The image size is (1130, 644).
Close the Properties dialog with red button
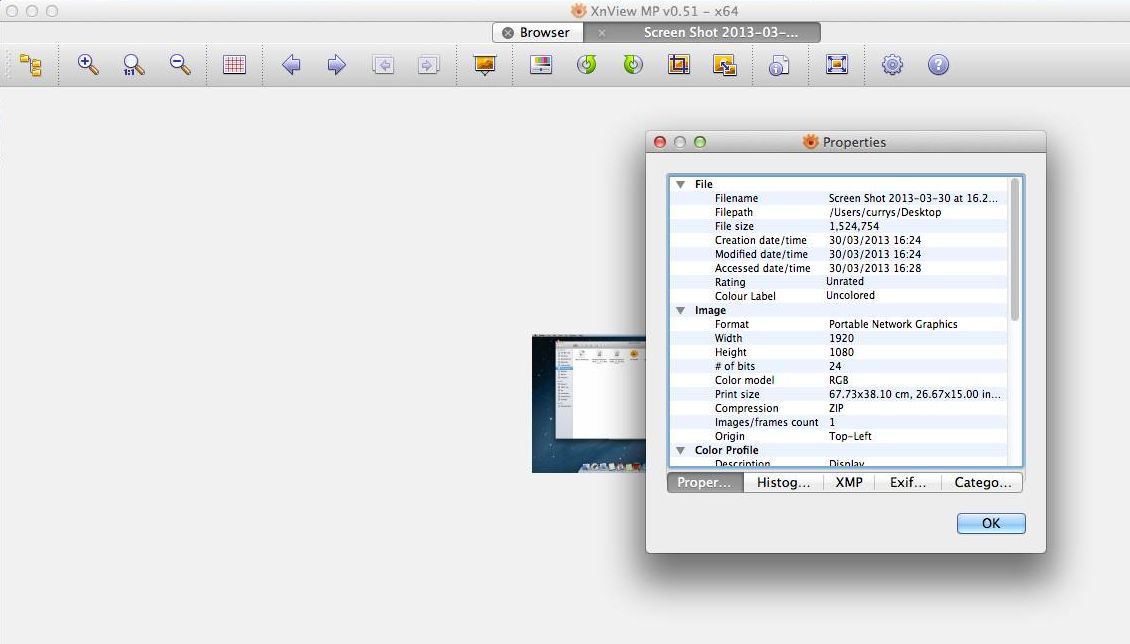[659, 142]
